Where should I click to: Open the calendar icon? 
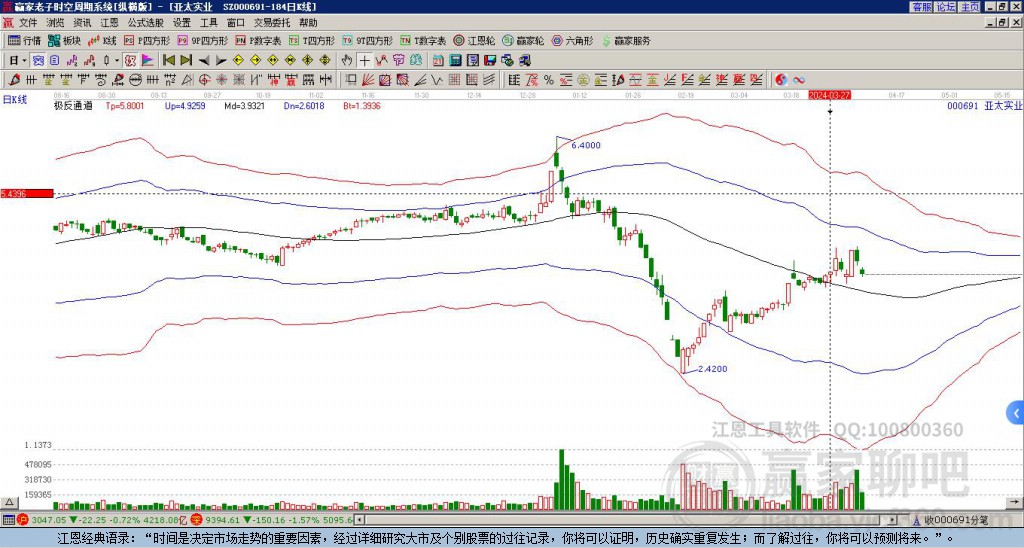pos(438,61)
